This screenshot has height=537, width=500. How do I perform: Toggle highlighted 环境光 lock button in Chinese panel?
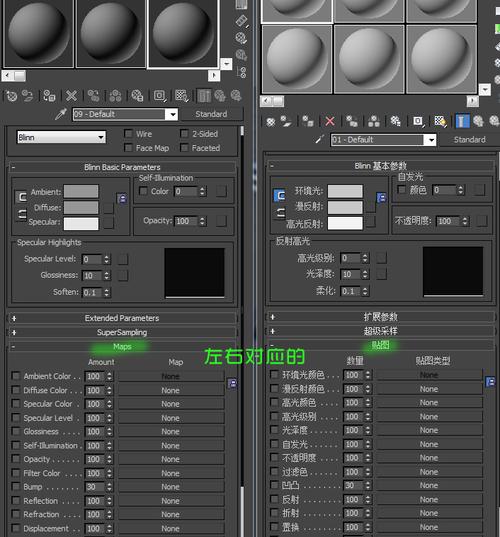279,195
